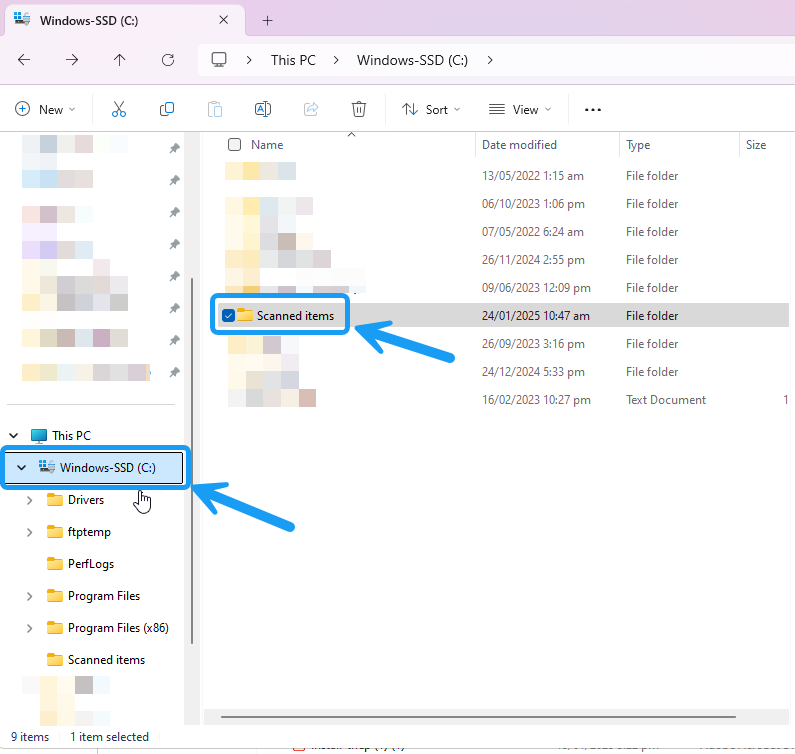Click the Share icon
Screen dimensions: 795x754
(311, 109)
